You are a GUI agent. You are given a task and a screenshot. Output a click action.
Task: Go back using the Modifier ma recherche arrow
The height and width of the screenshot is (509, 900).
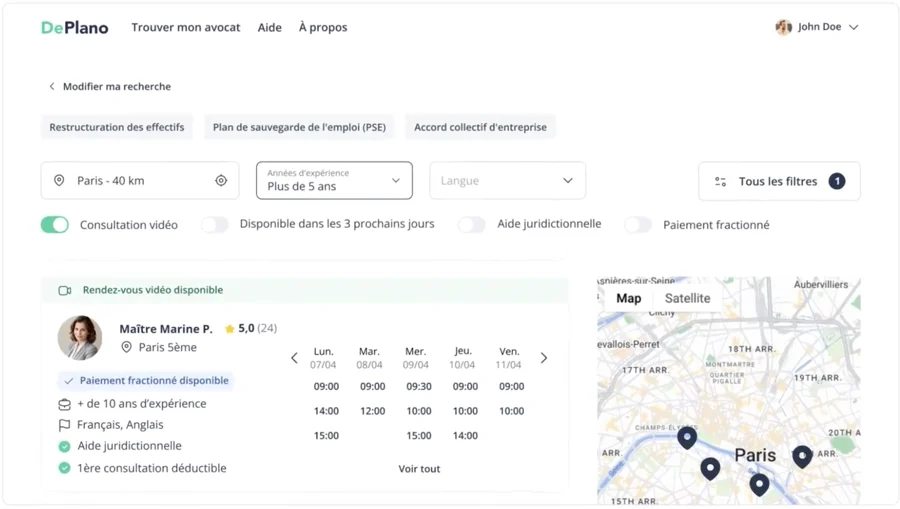(x=52, y=87)
